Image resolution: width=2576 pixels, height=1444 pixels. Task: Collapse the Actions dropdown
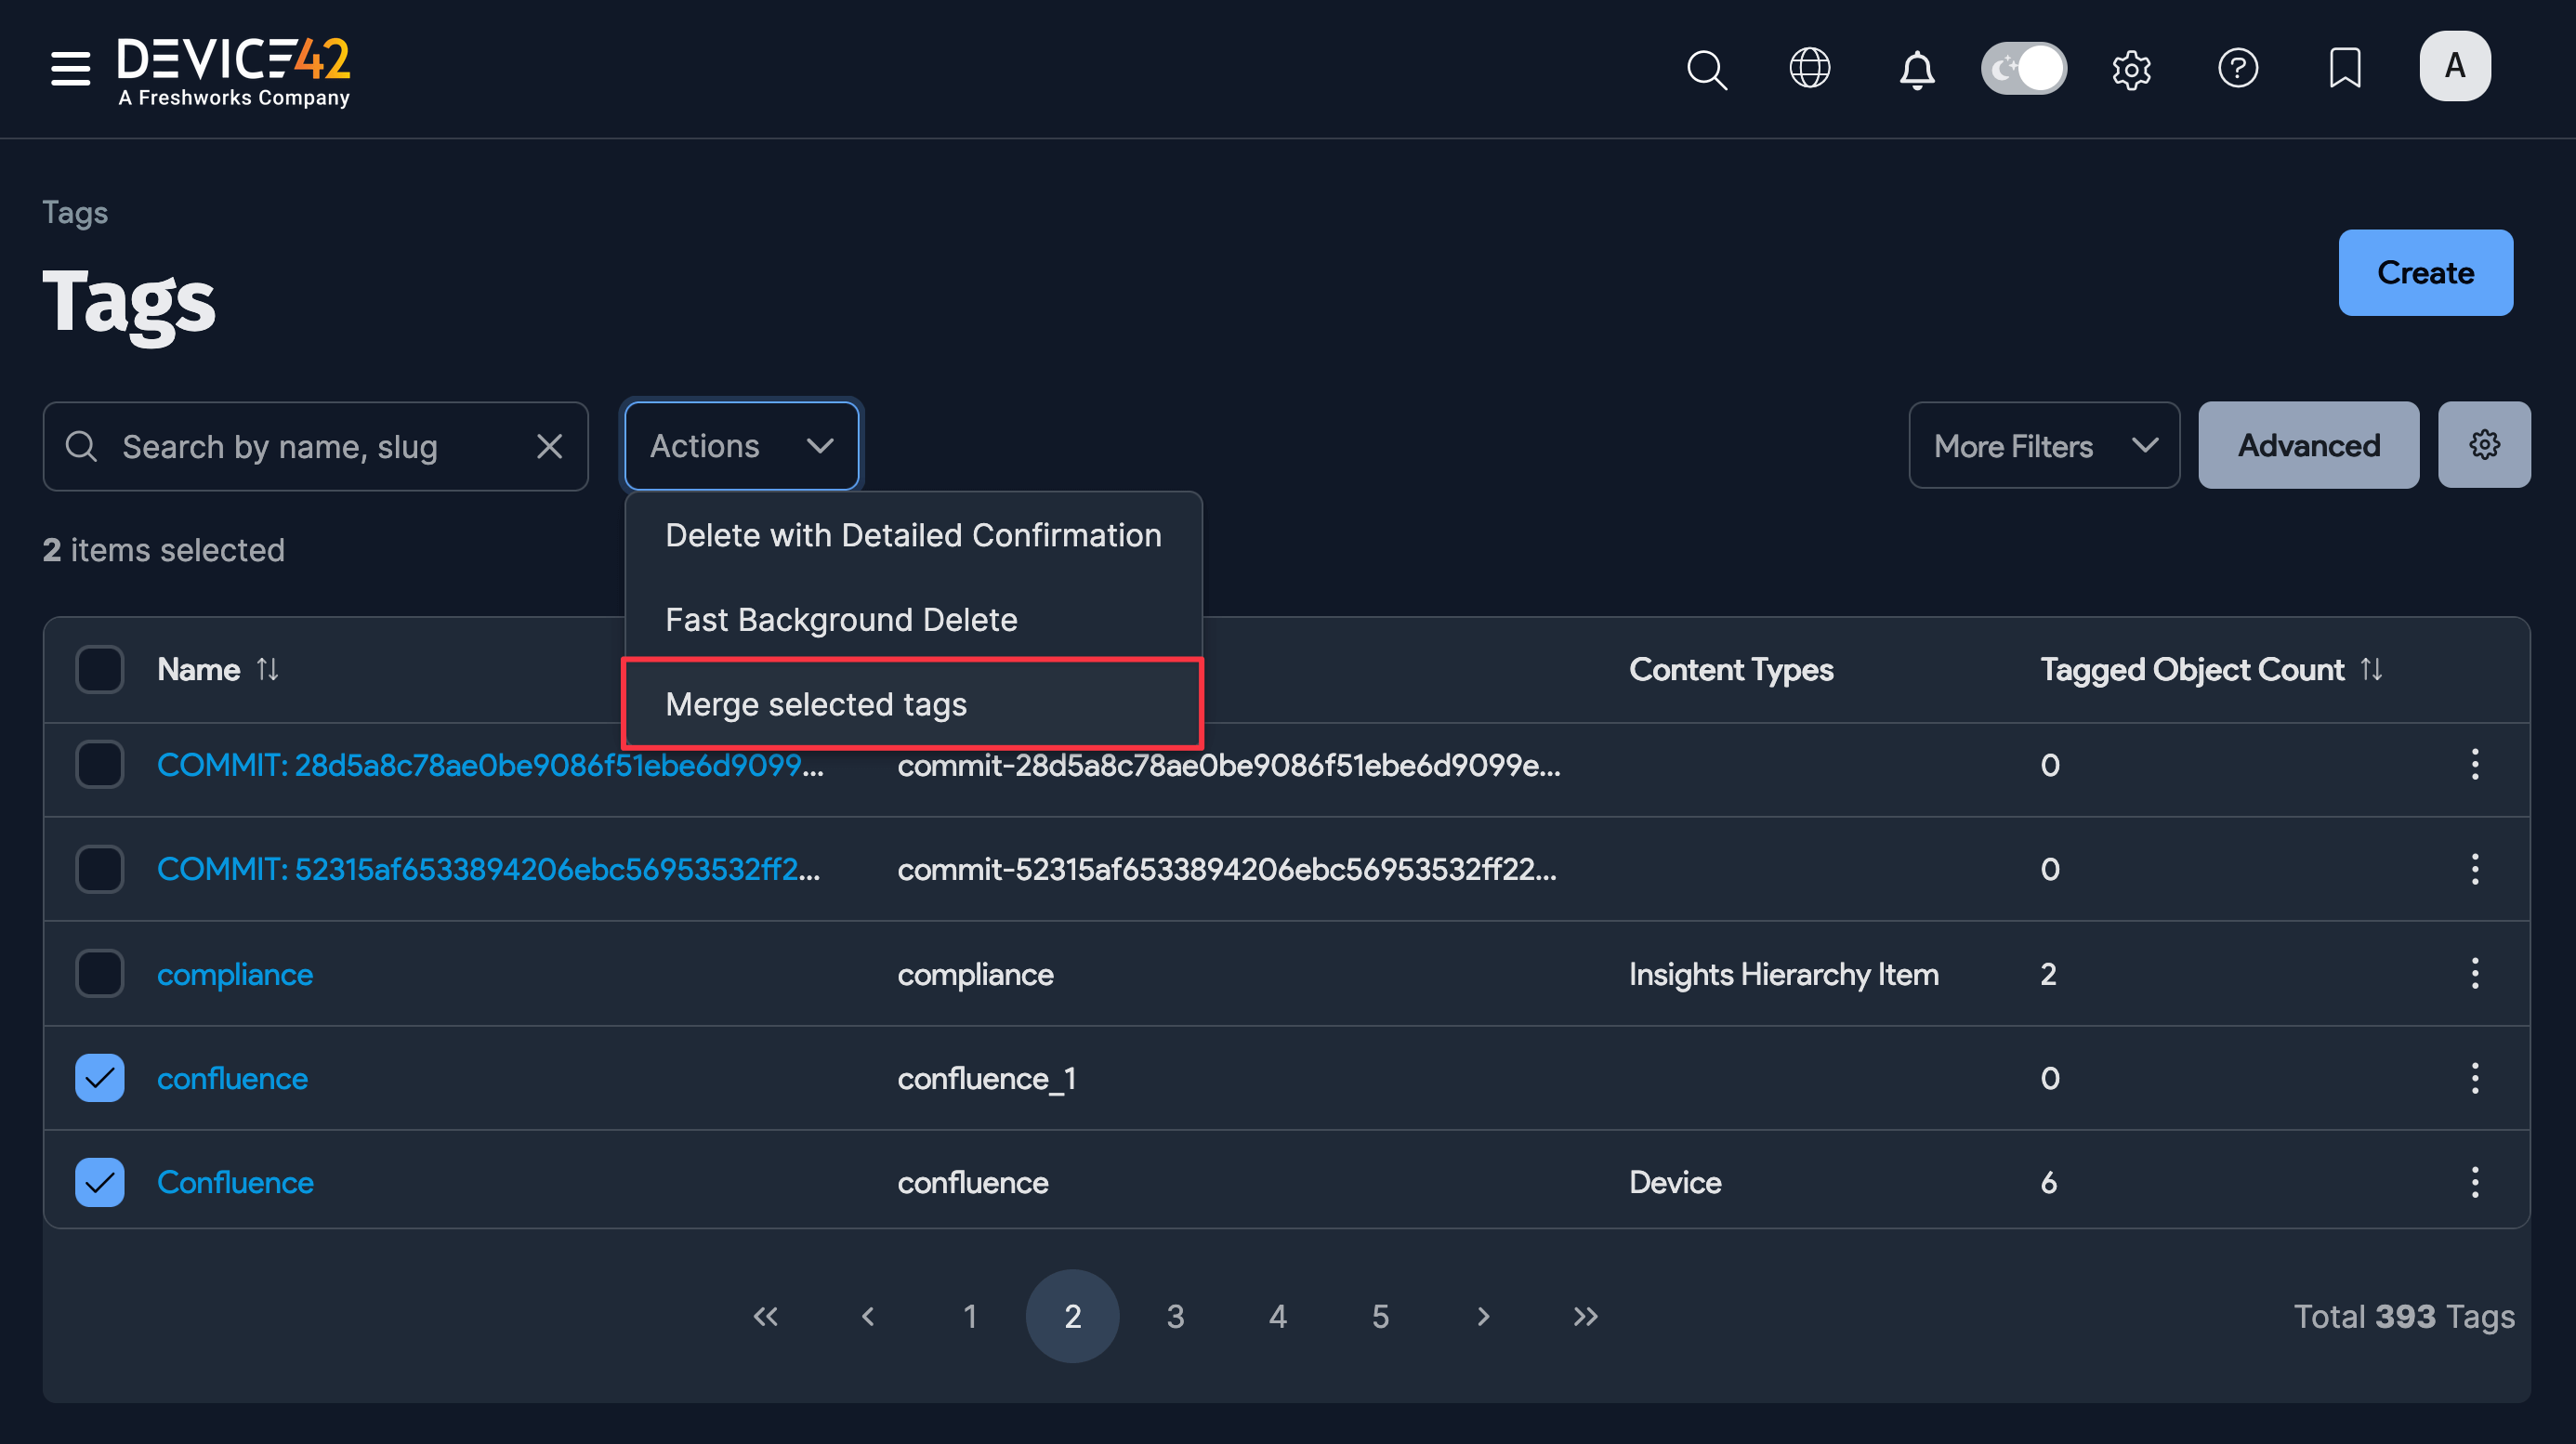(x=741, y=446)
